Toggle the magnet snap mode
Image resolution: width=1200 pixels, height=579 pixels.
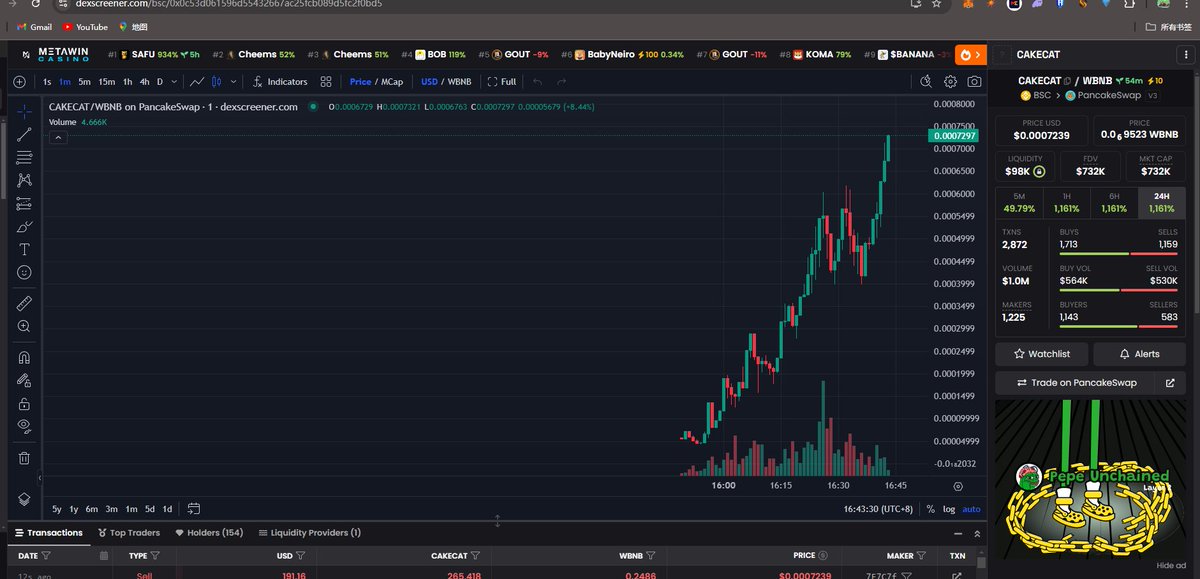tap(24, 357)
